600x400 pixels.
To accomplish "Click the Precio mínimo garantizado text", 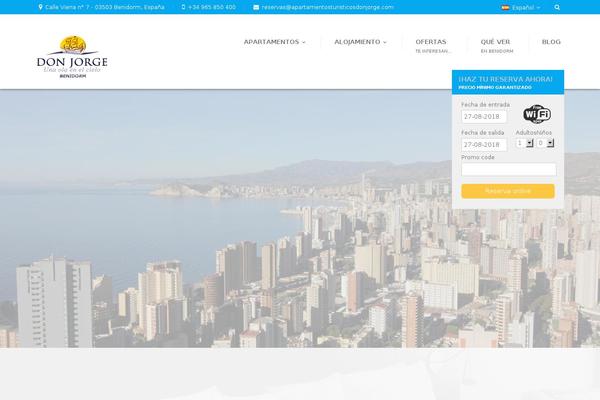I will (x=495, y=88).
